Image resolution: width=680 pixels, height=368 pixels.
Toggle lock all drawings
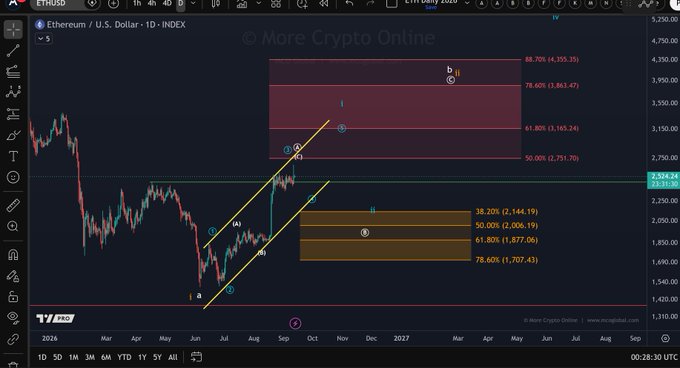pos(13,296)
